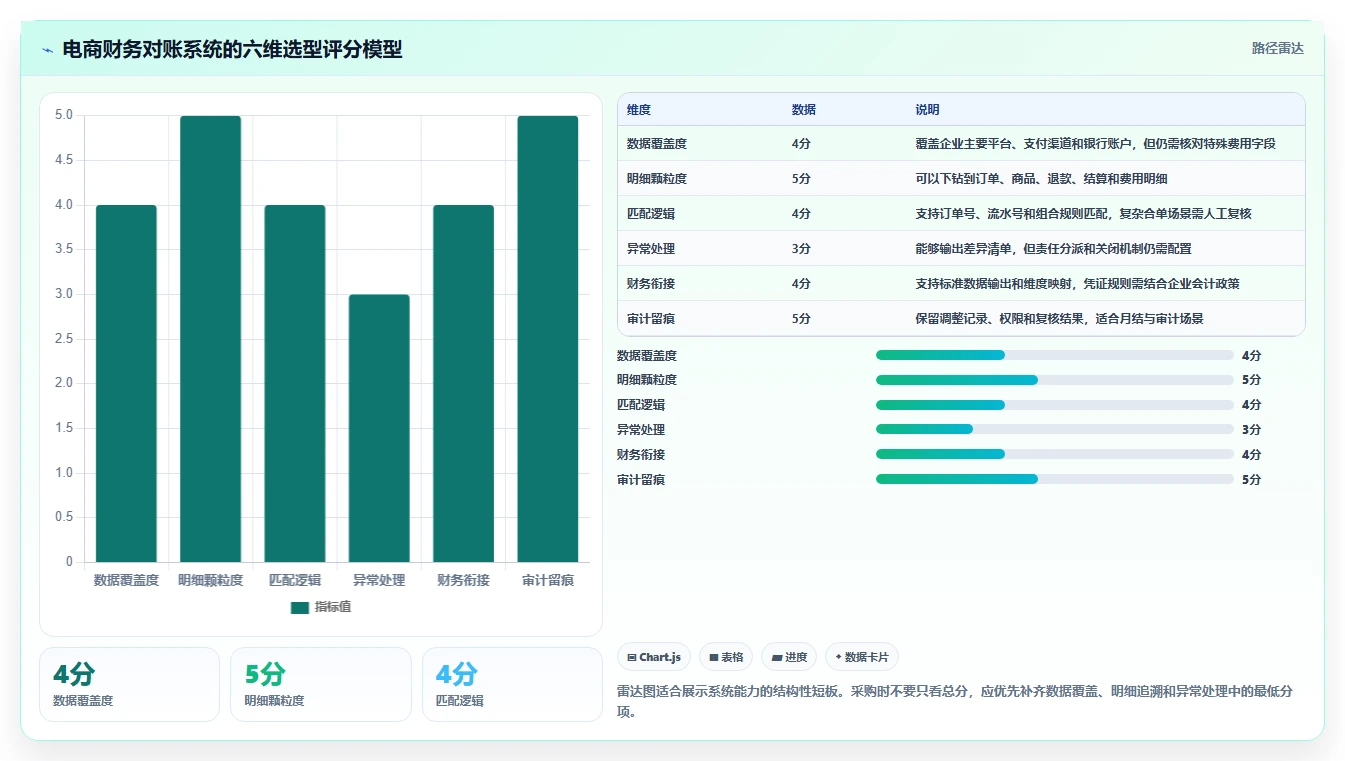The height and width of the screenshot is (761, 1345).
Task: Click the 匹配逻辑 bar in the chart
Action: point(295,383)
